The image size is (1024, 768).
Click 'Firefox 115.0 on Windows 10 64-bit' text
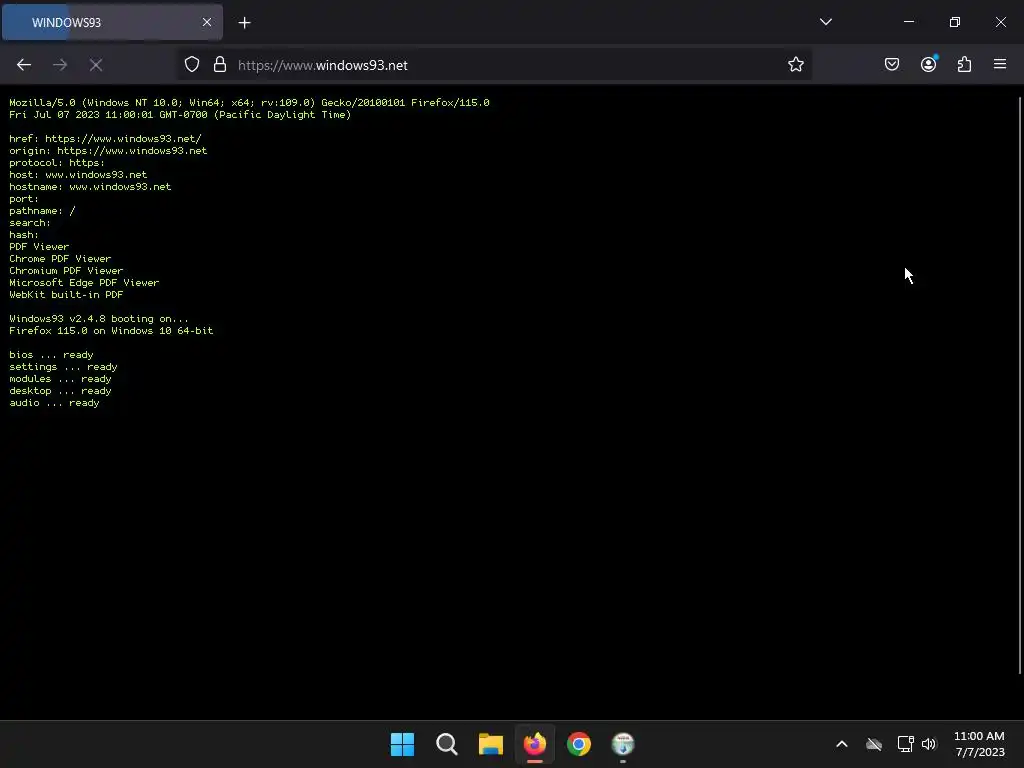pos(111,330)
